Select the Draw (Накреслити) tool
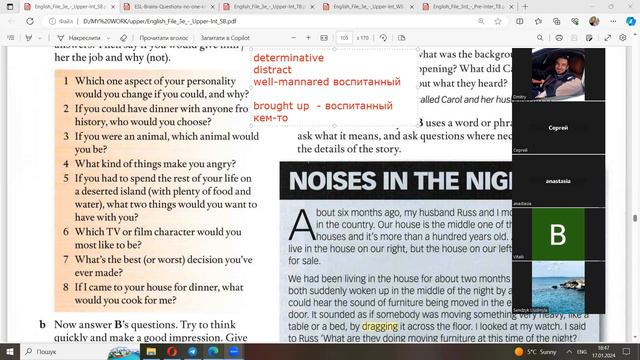 tap(80, 38)
